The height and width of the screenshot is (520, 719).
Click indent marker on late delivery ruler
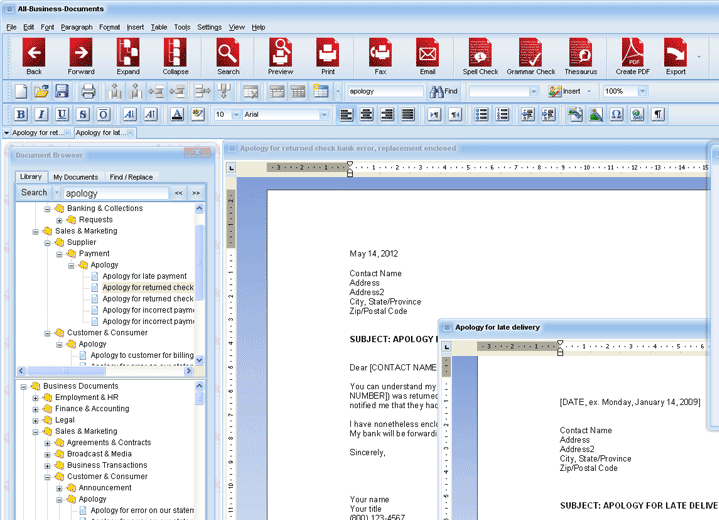pyautogui.click(x=560, y=348)
